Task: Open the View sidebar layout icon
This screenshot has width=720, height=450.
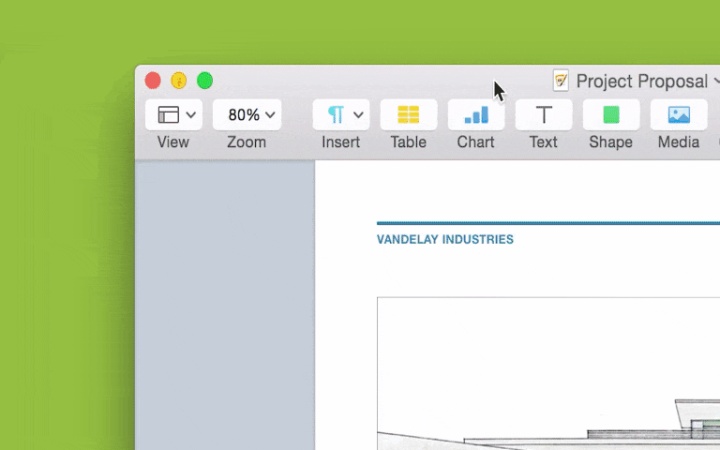Action: click(x=168, y=115)
